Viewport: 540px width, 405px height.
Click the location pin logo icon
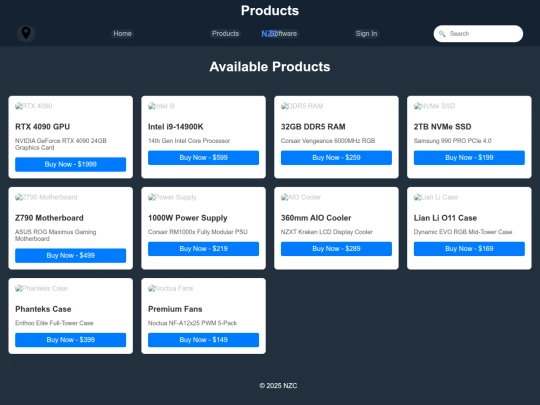tap(26, 33)
